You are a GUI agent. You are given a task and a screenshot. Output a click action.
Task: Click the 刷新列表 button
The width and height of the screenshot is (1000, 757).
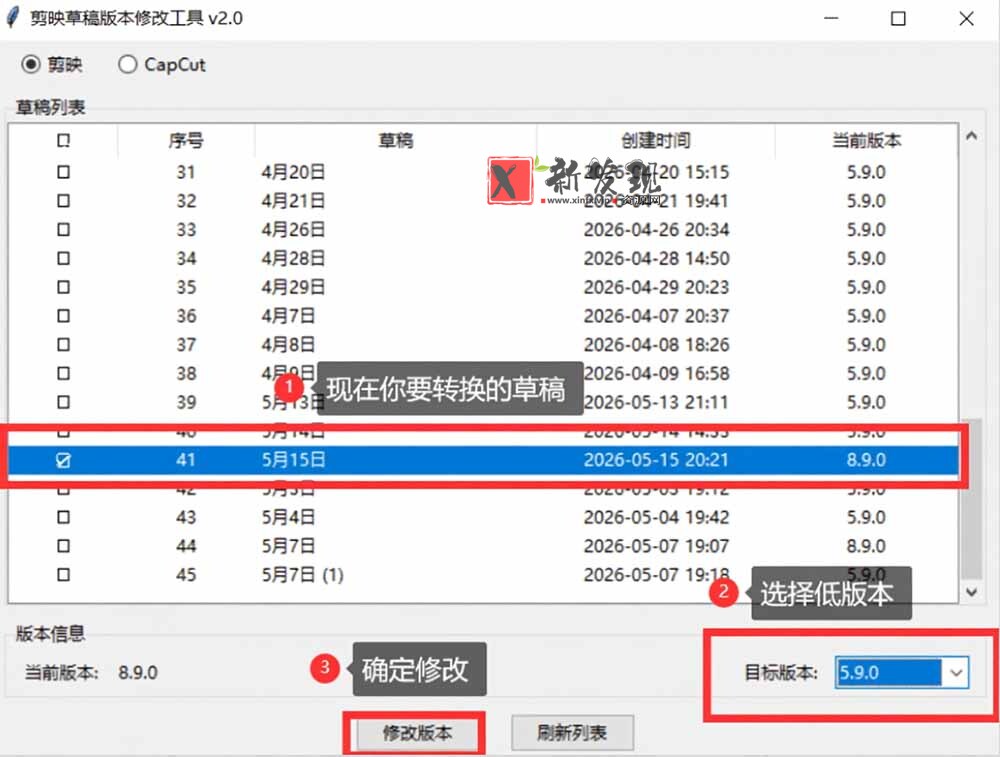(x=571, y=733)
